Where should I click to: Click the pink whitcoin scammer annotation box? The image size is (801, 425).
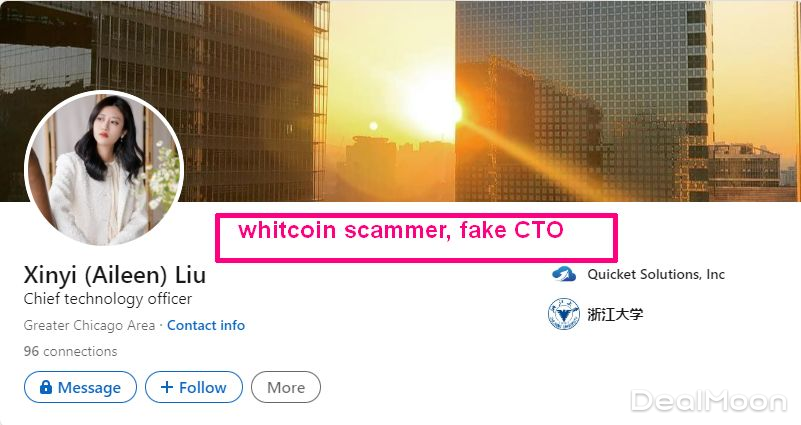[416, 238]
